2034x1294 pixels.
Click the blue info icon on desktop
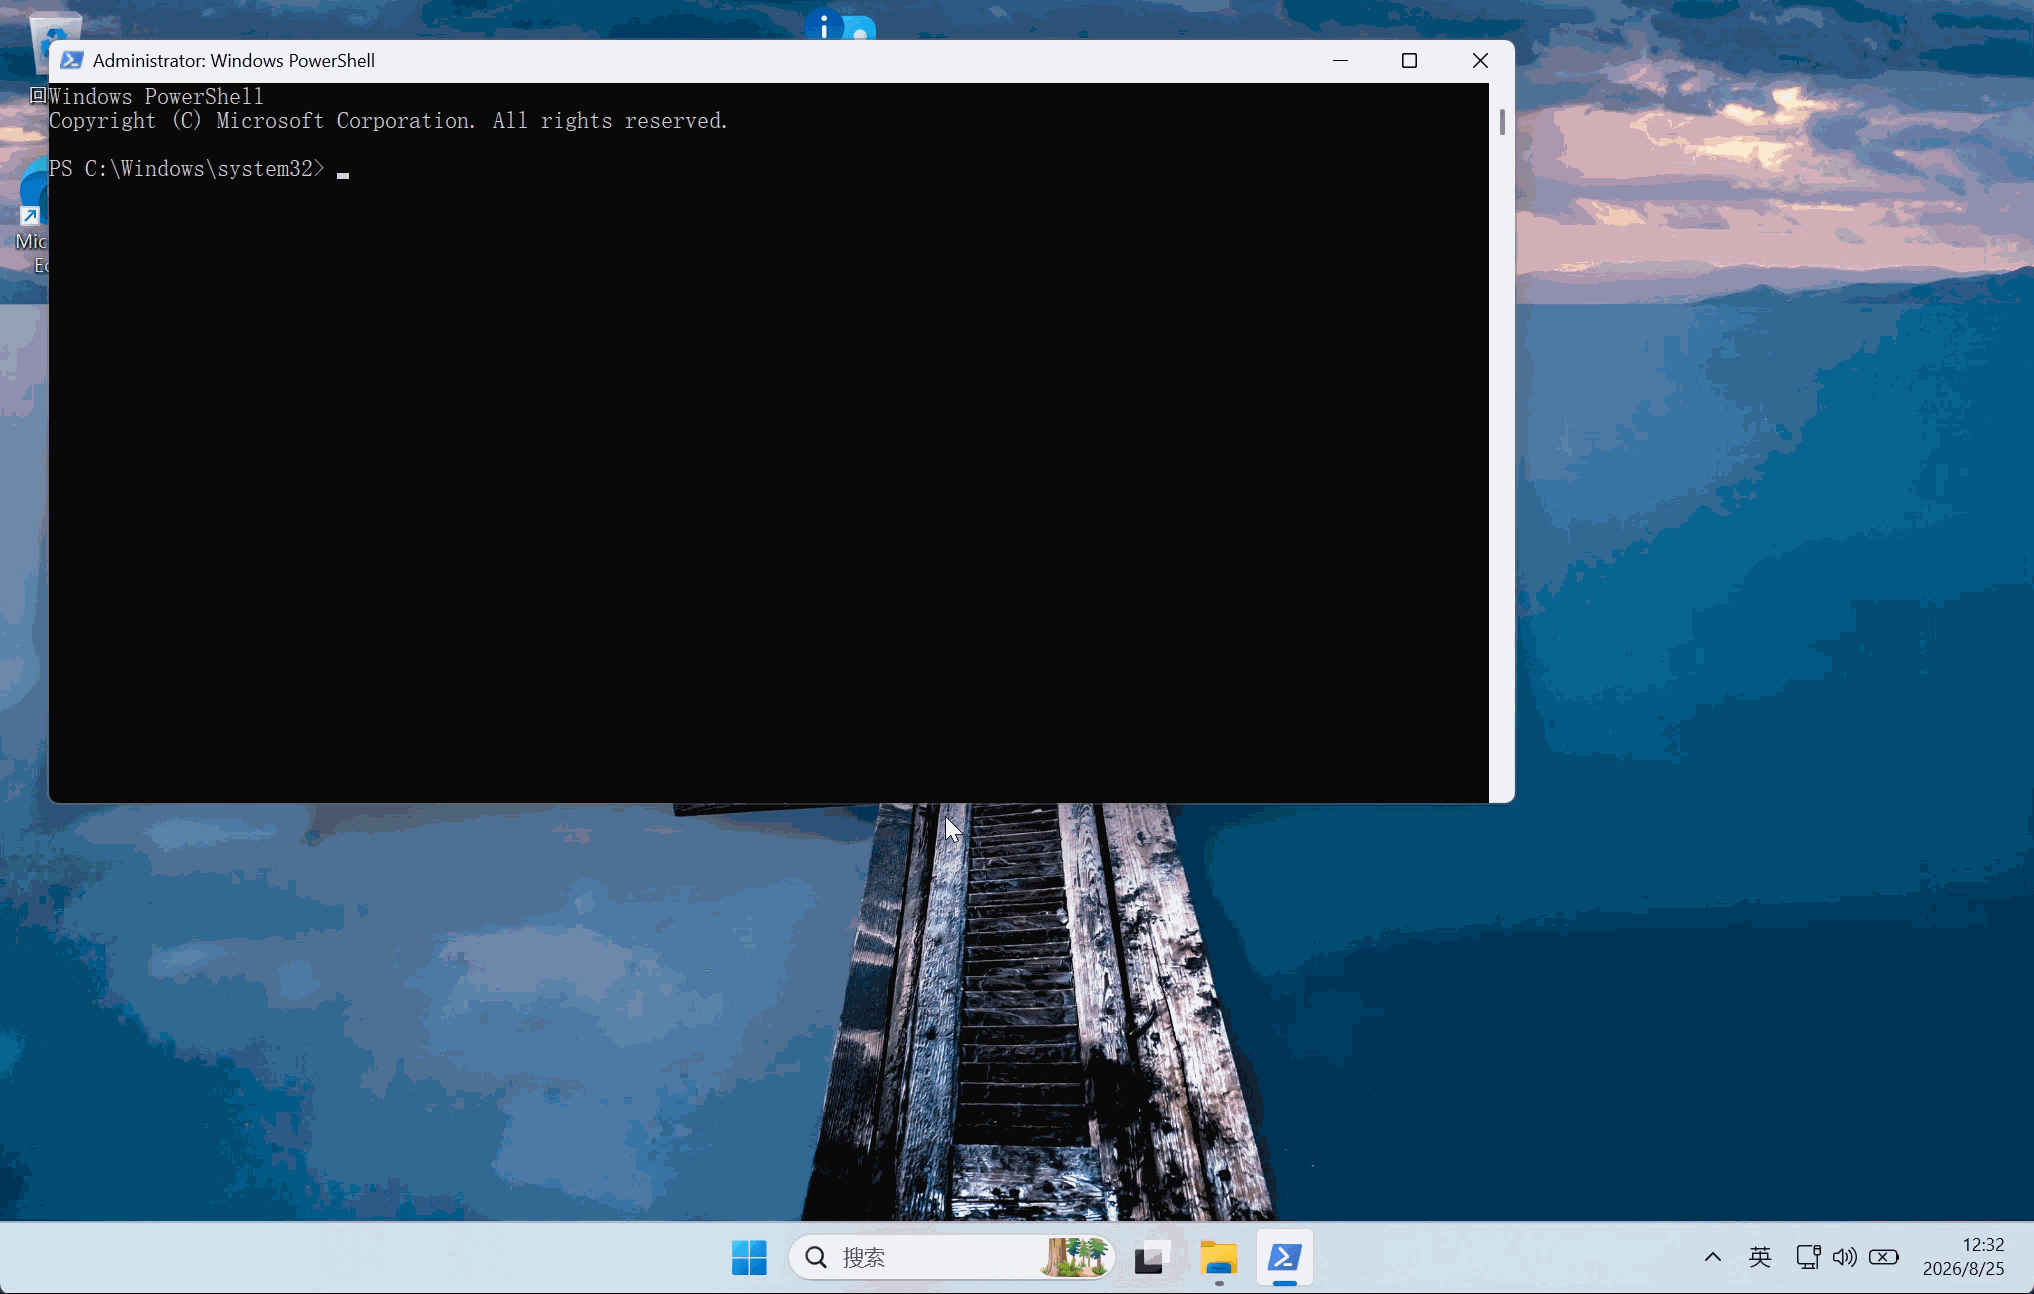click(824, 25)
